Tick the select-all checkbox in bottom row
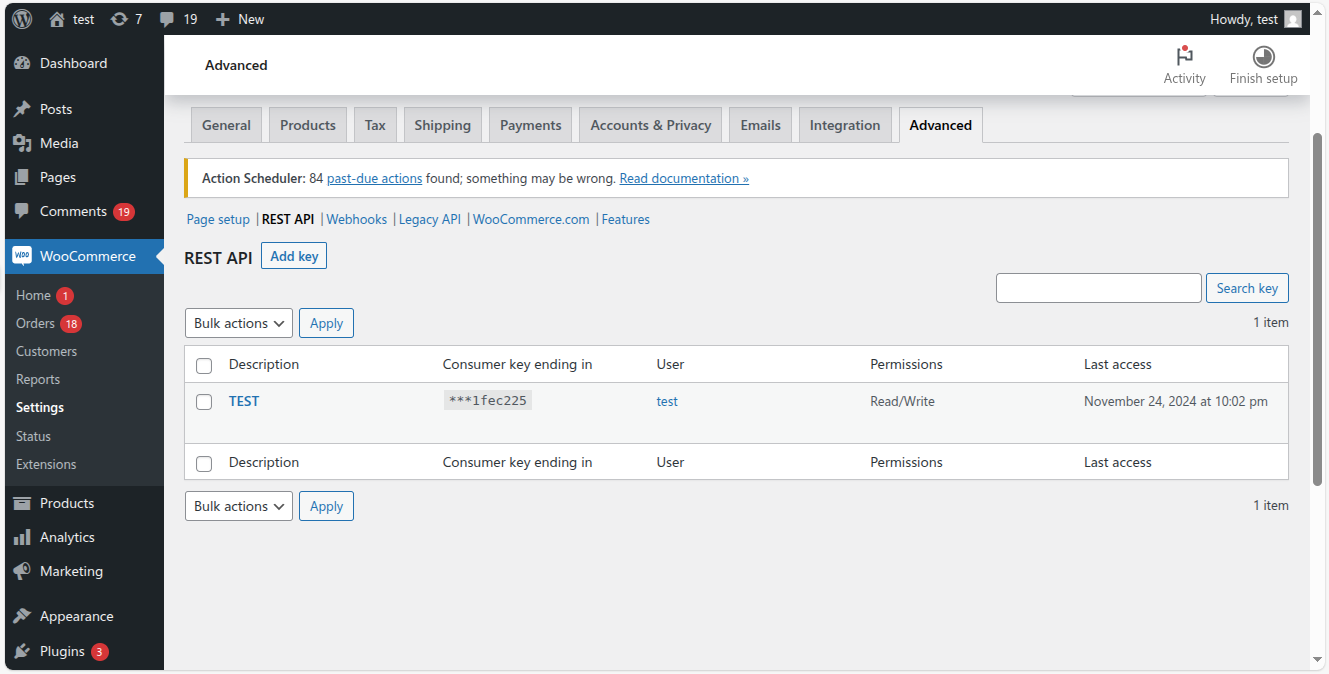Image resolution: width=1329 pixels, height=674 pixels. click(x=204, y=462)
